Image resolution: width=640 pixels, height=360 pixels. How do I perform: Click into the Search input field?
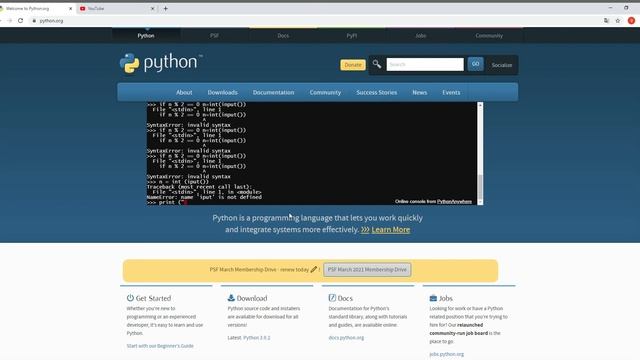[x=425, y=64]
